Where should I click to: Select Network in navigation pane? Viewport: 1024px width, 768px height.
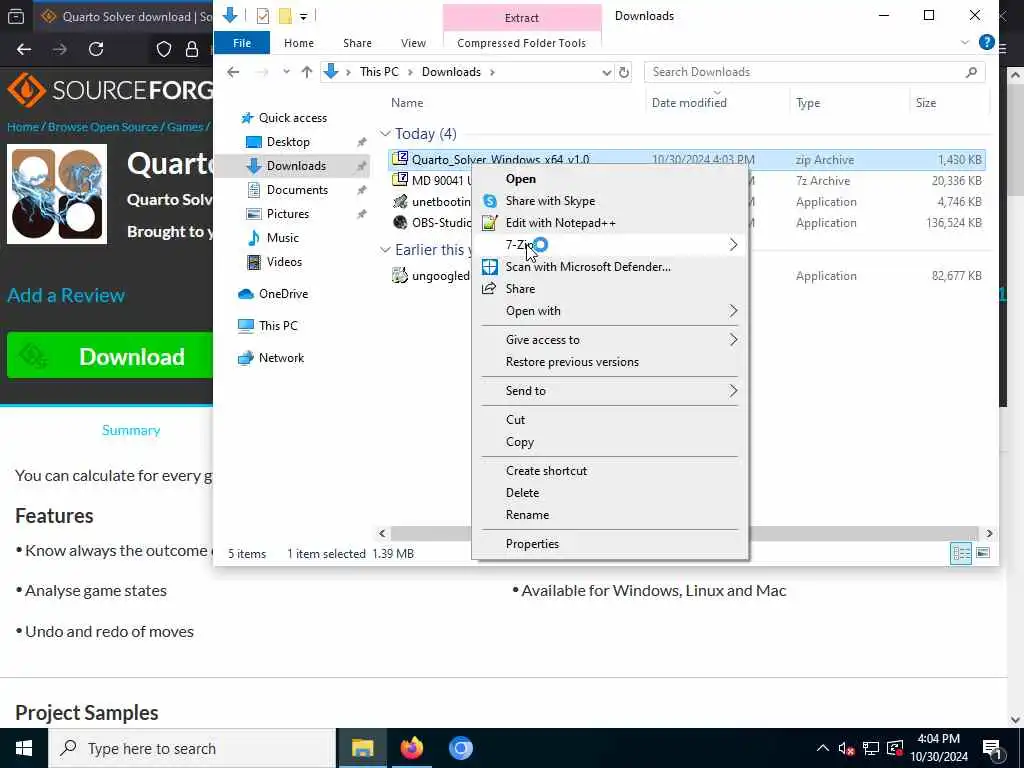281,358
